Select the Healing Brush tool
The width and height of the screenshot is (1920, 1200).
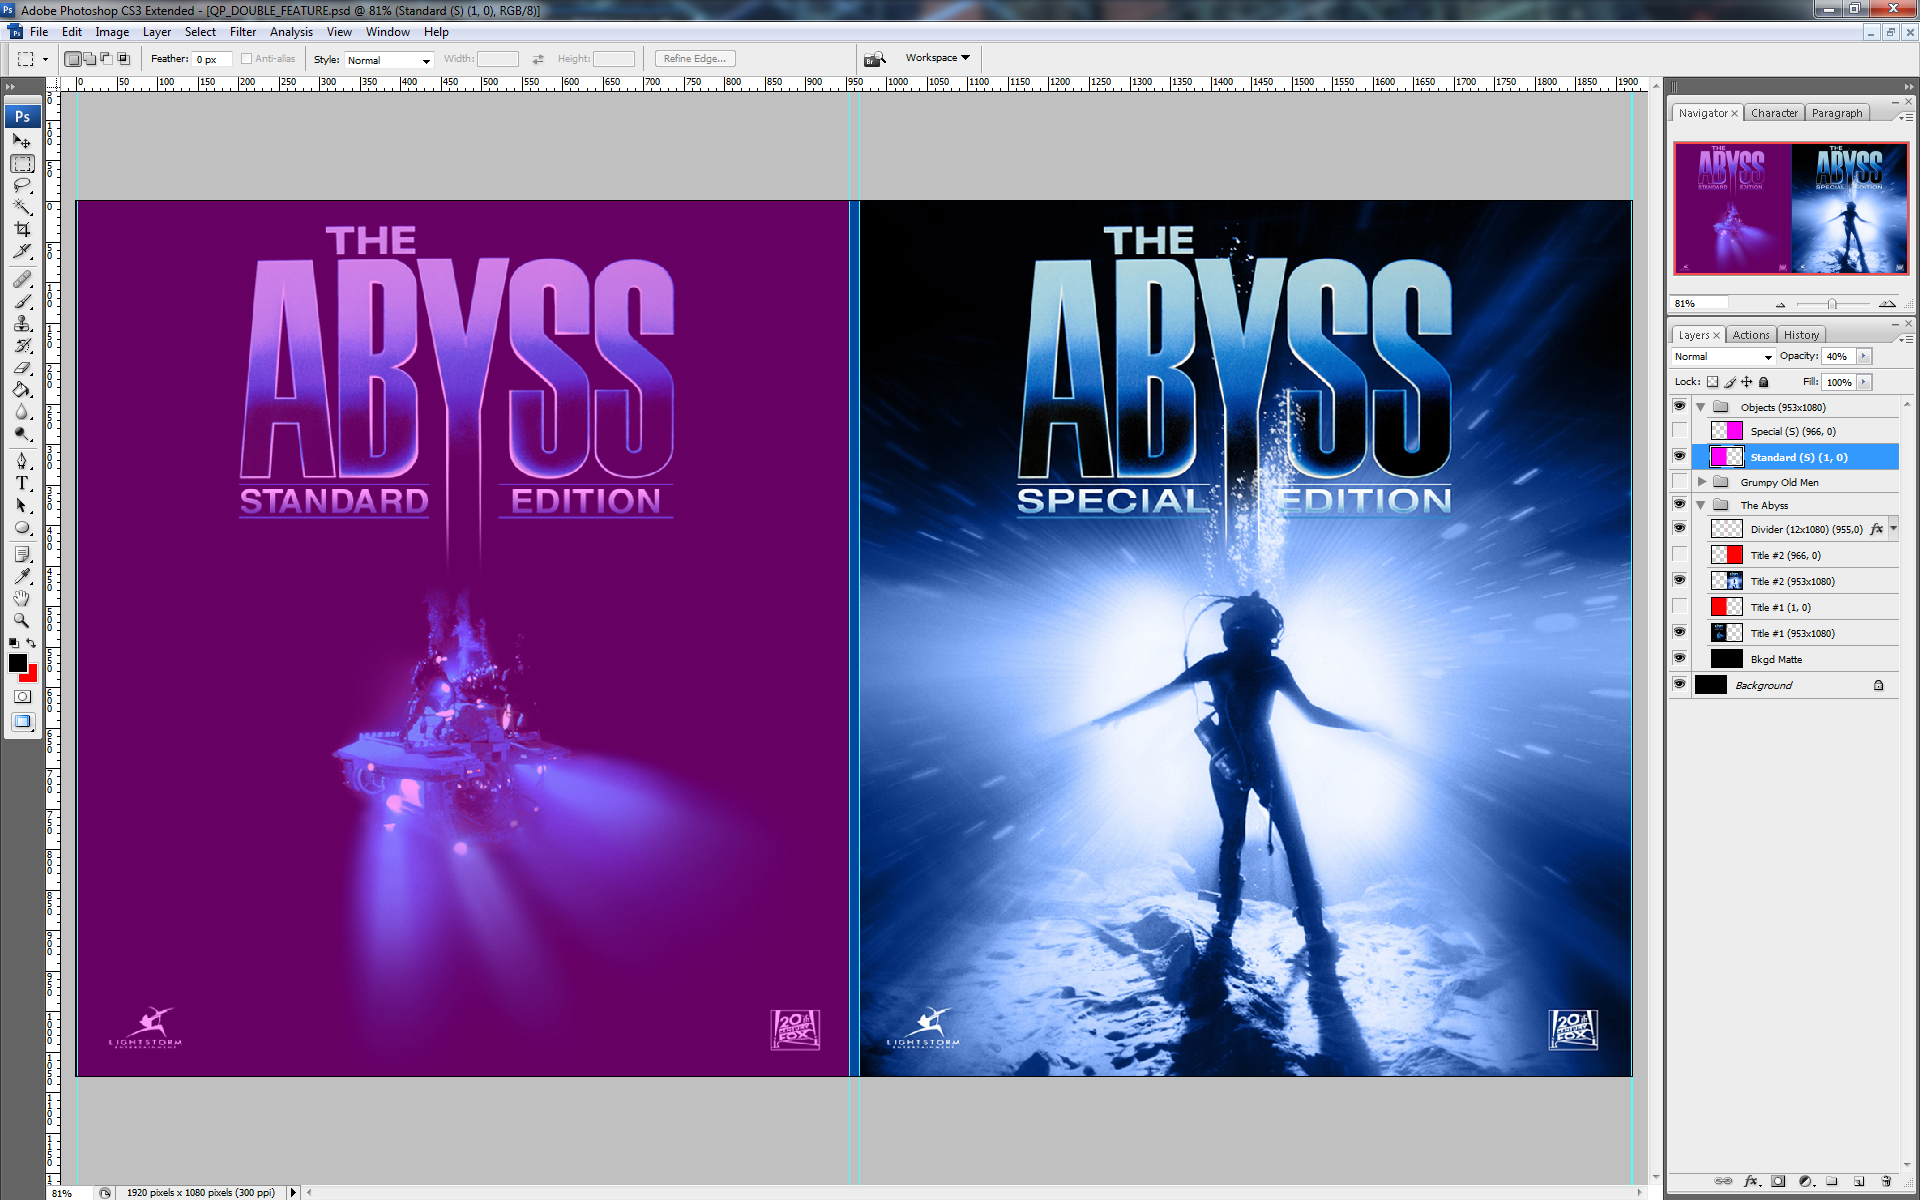(22, 279)
